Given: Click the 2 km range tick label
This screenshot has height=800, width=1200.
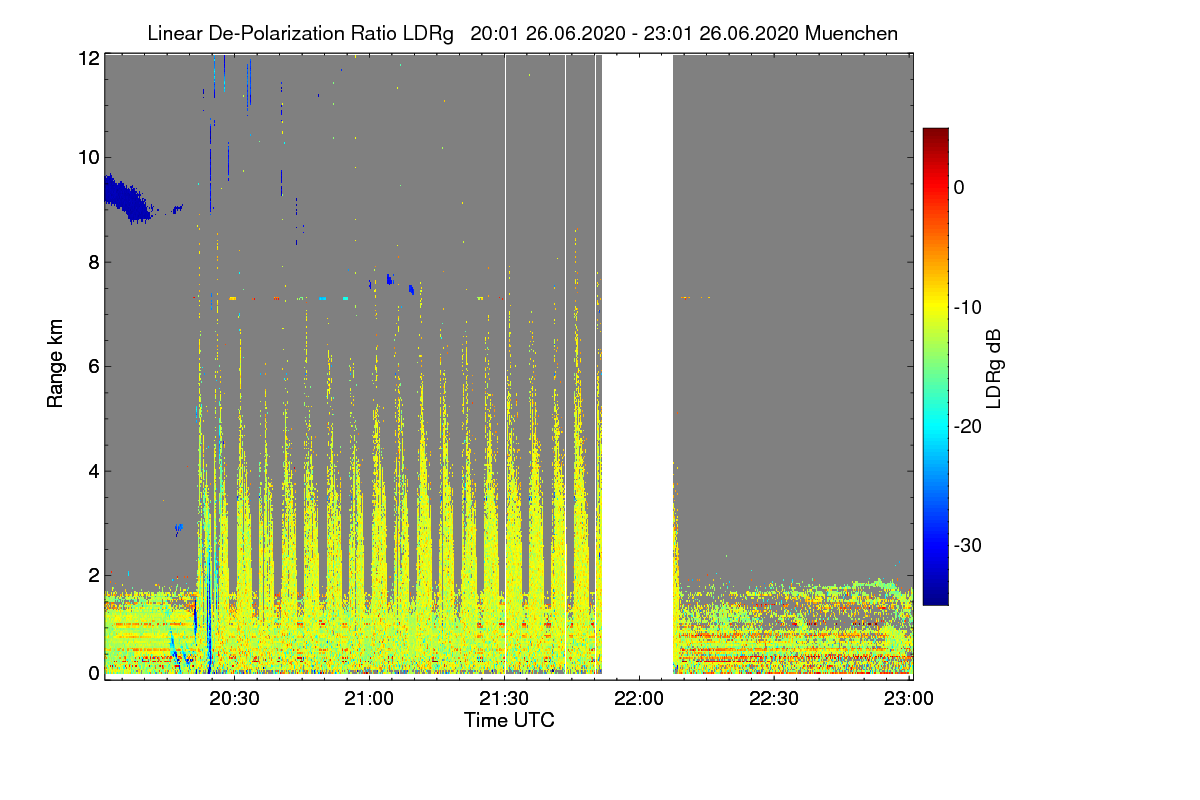Looking at the screenshot, I should [94, 575].
